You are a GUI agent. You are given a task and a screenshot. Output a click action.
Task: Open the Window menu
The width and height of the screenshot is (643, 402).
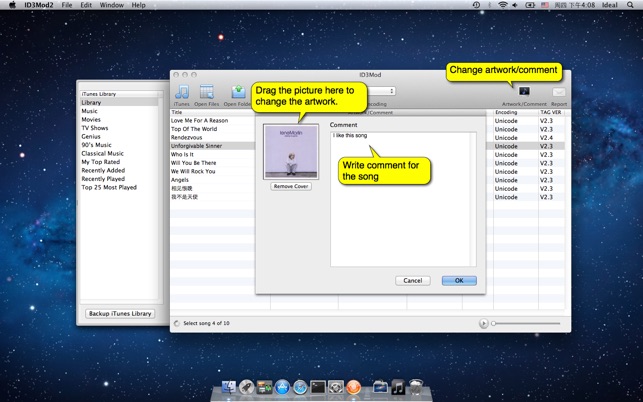click(112, 5)
